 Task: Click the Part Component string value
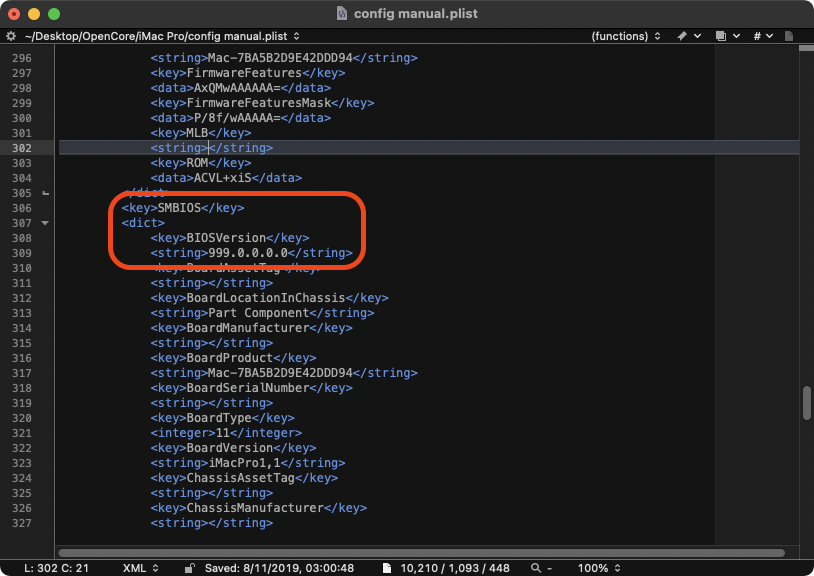[x=259, y=314]
